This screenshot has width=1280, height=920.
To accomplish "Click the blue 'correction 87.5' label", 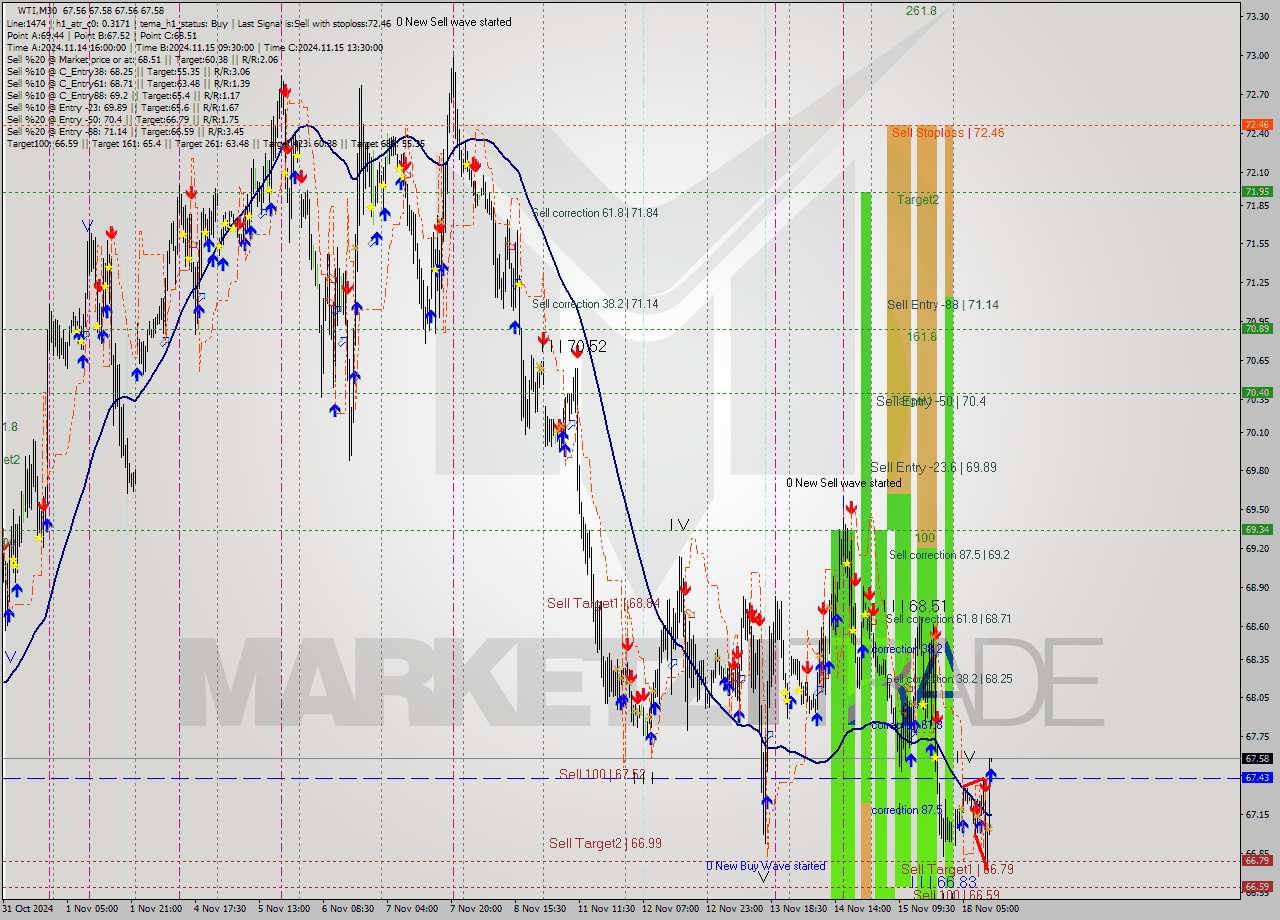I will click(906, 810).
